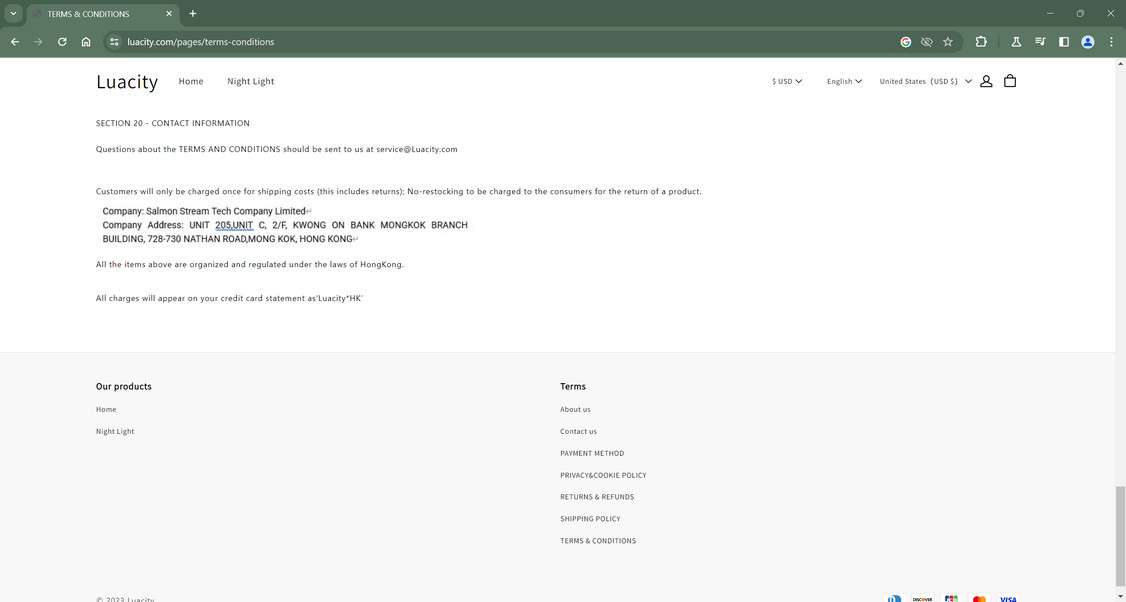This screenshot has height=602, width=1126.
Task: Open the PRIVACY&COOKIE POLICY footer link
Action: [603, 475]
